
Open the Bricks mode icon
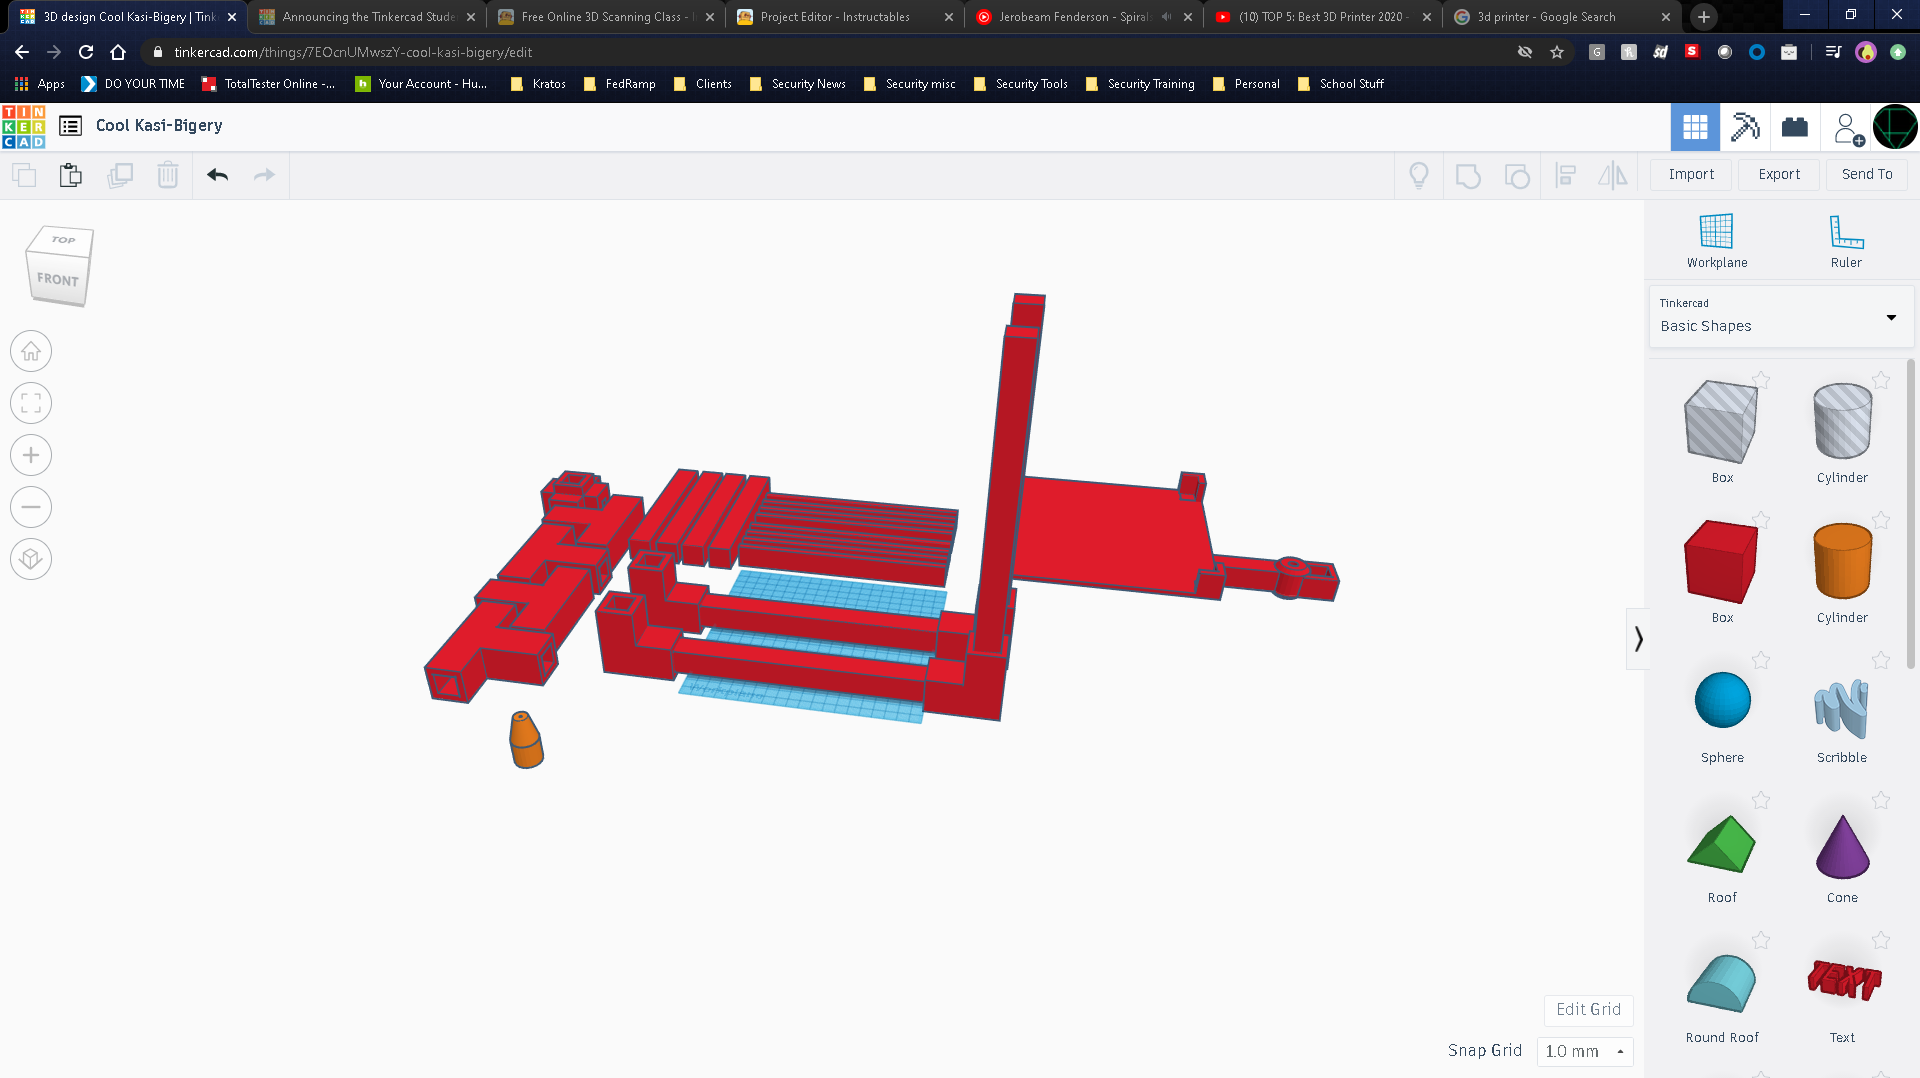point(1795,127)
